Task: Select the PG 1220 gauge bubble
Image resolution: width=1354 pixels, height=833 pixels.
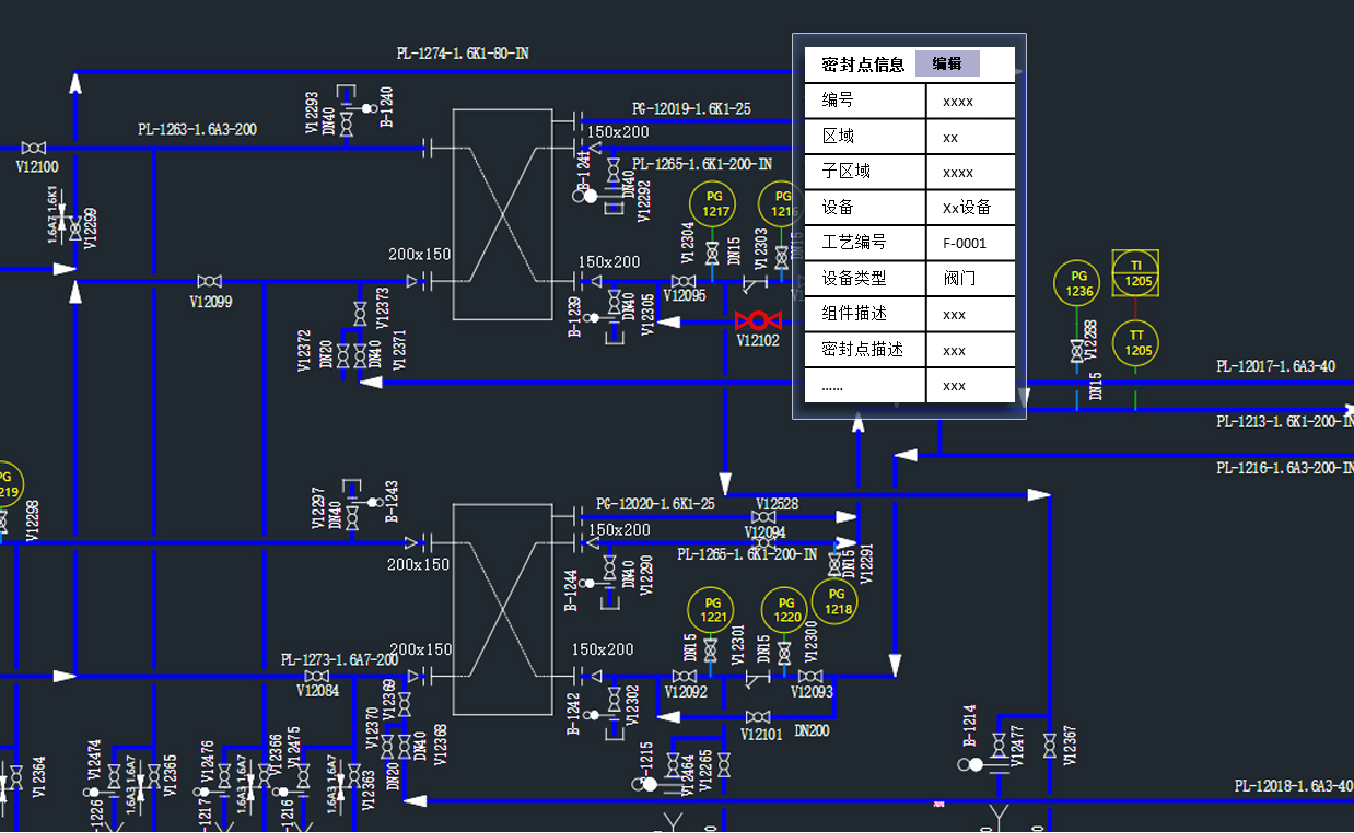Action: [784, 610]
